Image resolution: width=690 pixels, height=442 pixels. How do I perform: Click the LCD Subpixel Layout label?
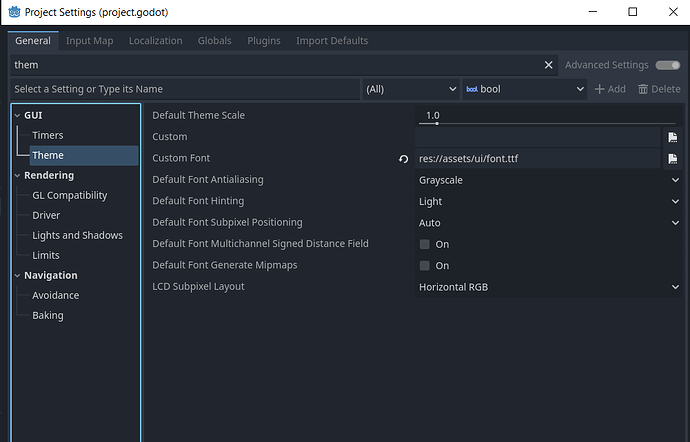tap(198, 287)
